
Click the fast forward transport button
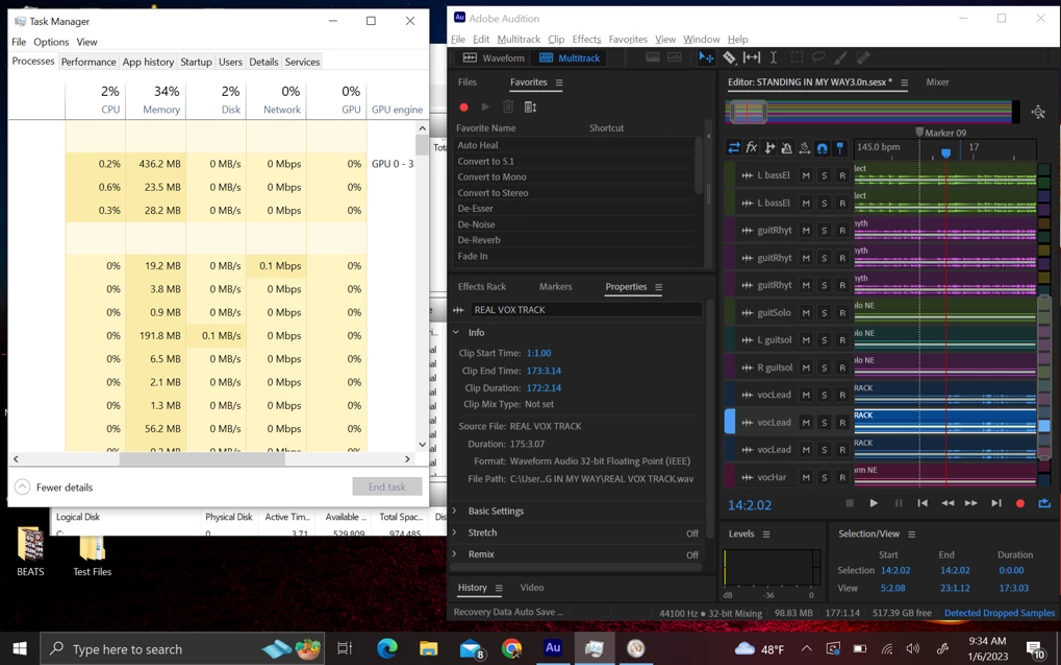click(x=971, y=503)
